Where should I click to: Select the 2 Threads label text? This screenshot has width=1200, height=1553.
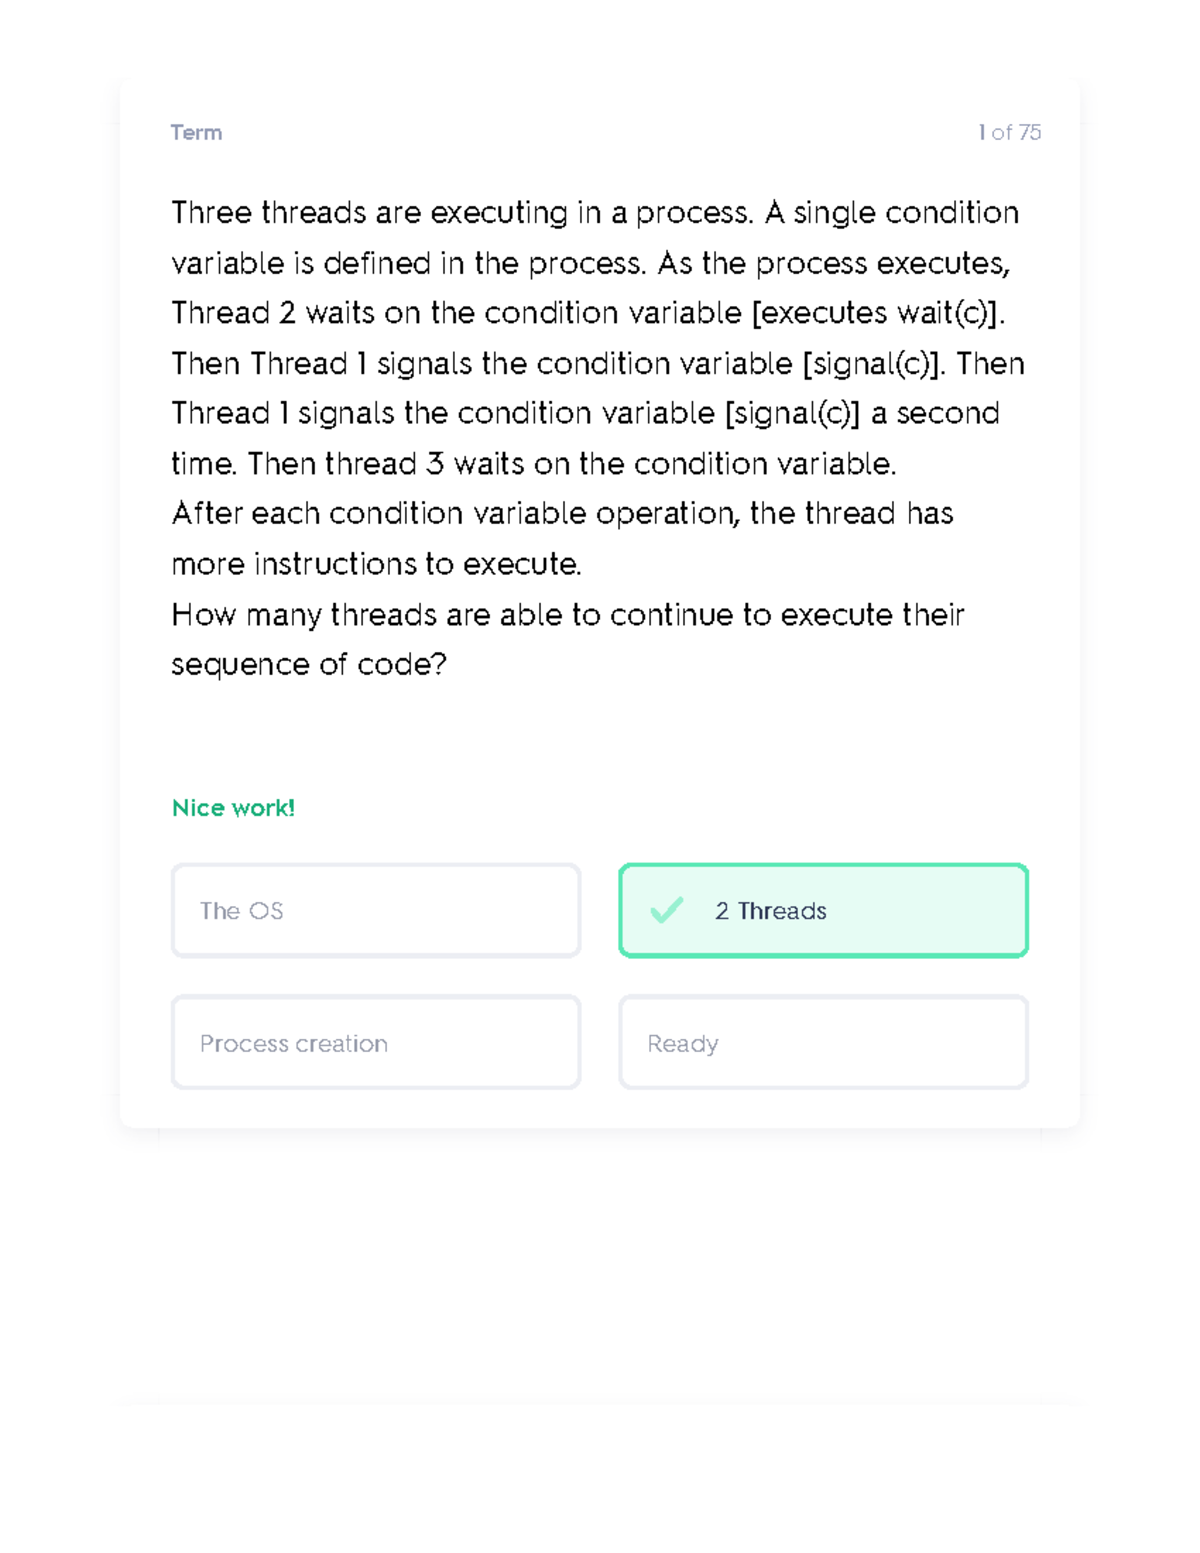coord(770,911)
